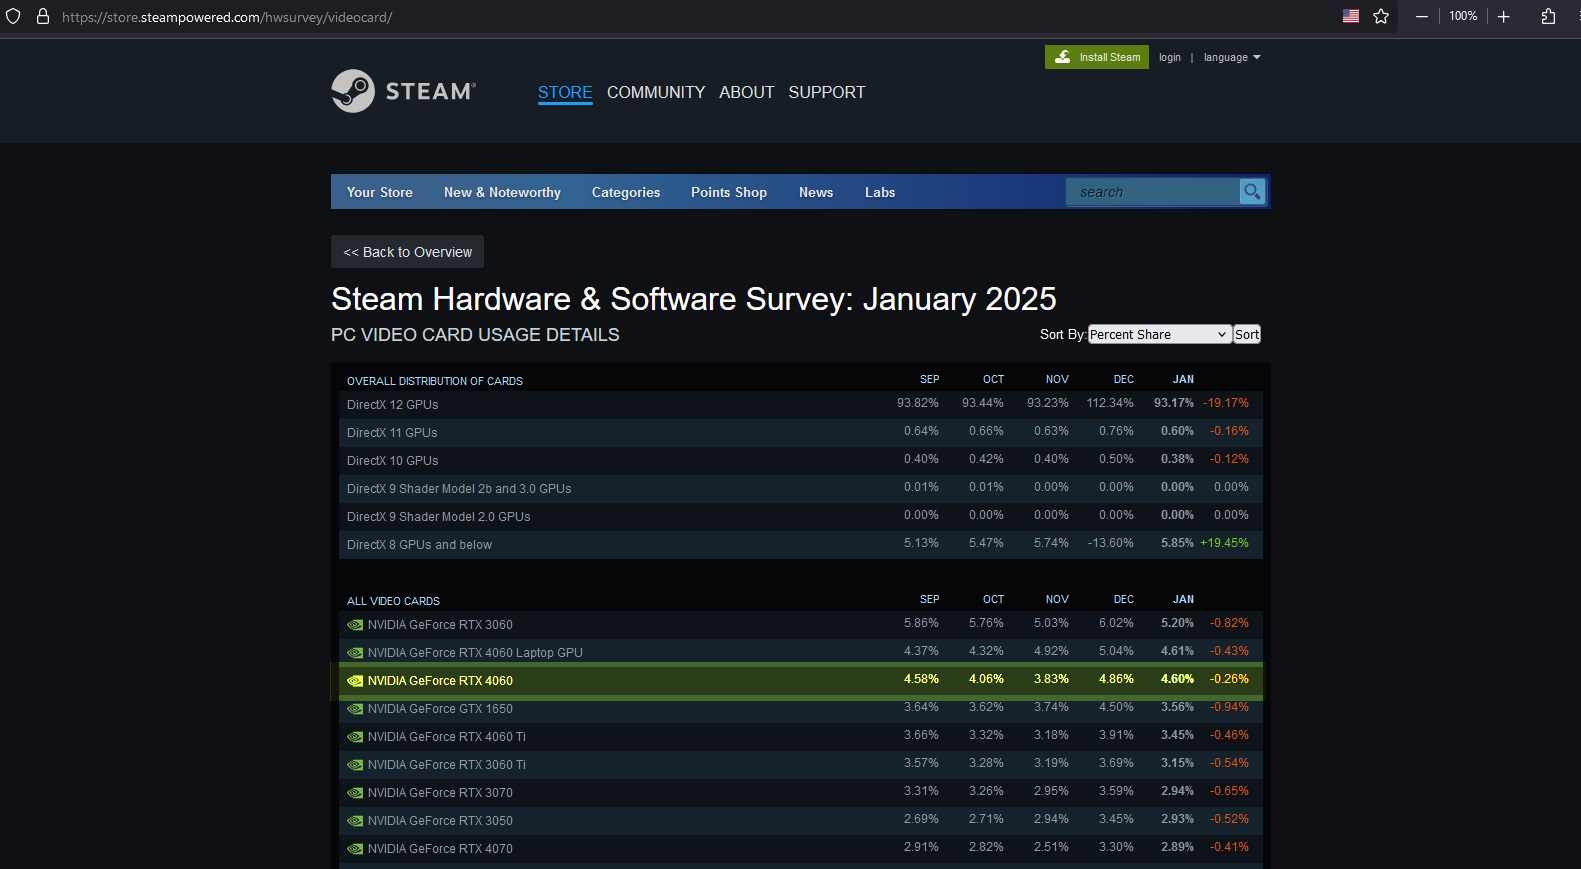This screenshot has width=1581, height=869.
Task: Click the NVIDIA GeForce RTX 3050 name
Action: (440, 821)
